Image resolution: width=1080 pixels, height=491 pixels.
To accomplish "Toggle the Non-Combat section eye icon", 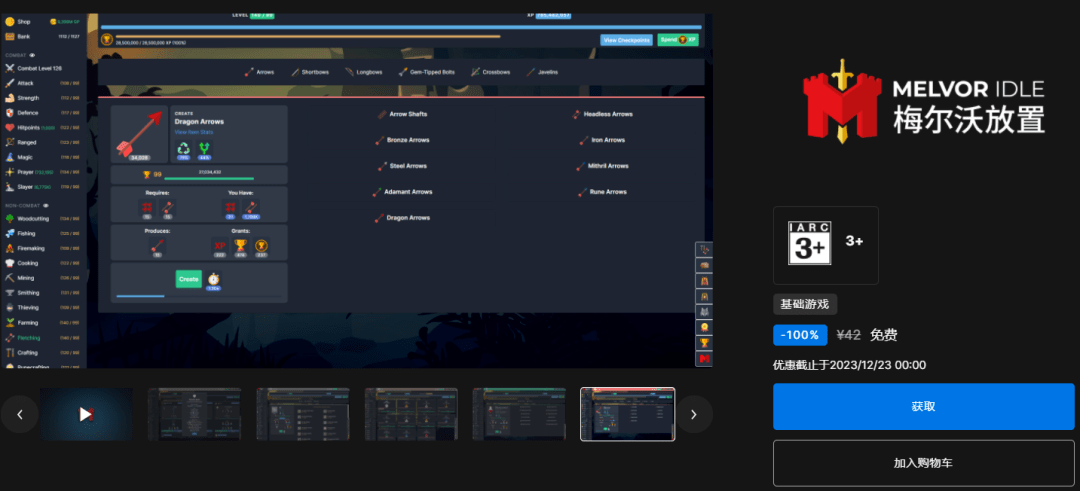I will point(46,204).
